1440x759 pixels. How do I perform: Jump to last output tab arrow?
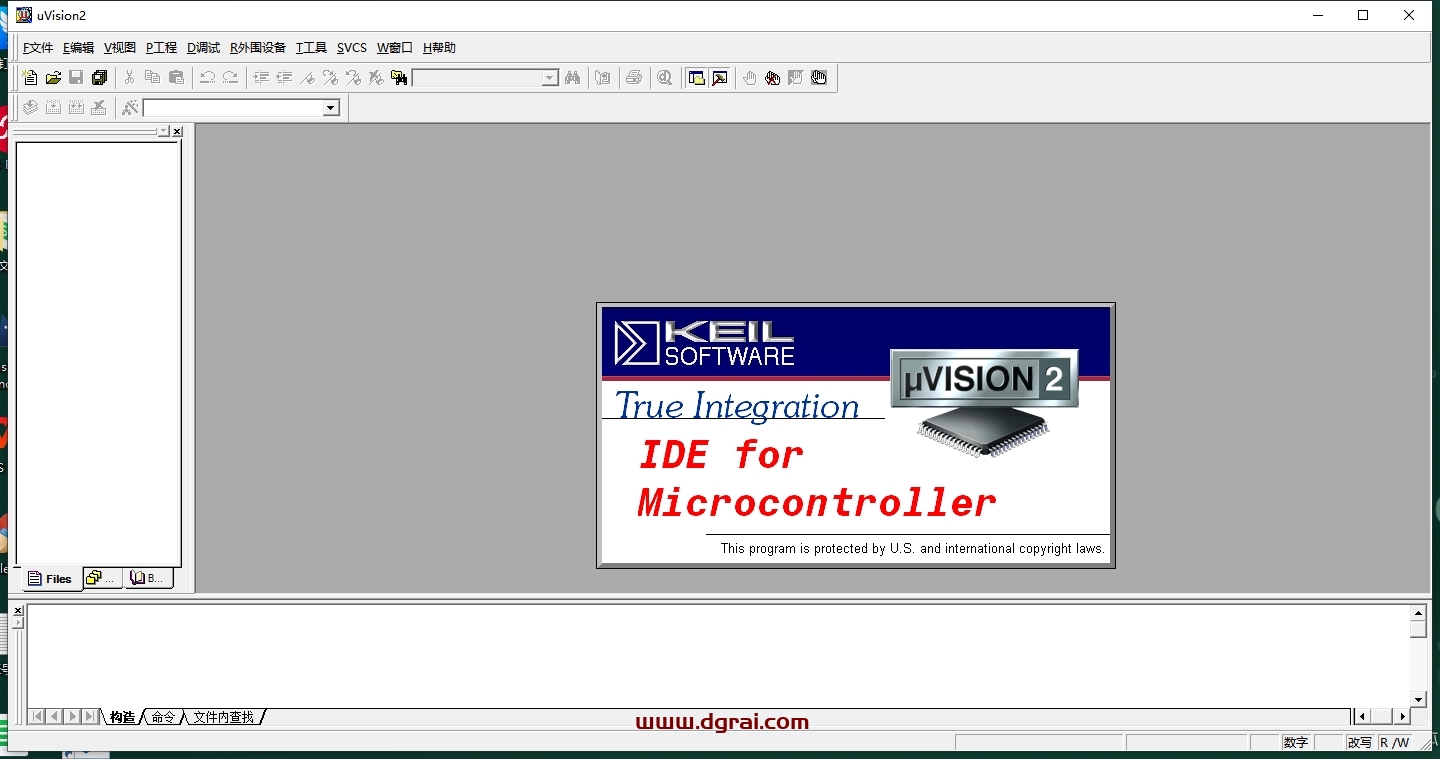(x=89, y=717)
